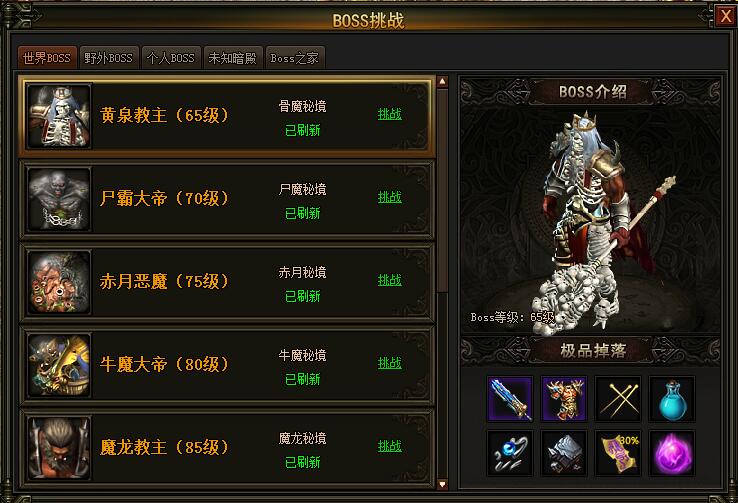Select the red armor drop icon
Image resolution: width=738 pixels, height=503 pixels.
click(x=564, y=398)
